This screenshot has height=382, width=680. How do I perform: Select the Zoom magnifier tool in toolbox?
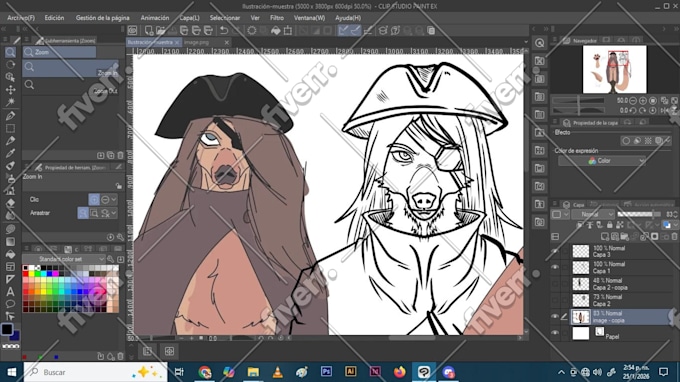coord(10,52)
